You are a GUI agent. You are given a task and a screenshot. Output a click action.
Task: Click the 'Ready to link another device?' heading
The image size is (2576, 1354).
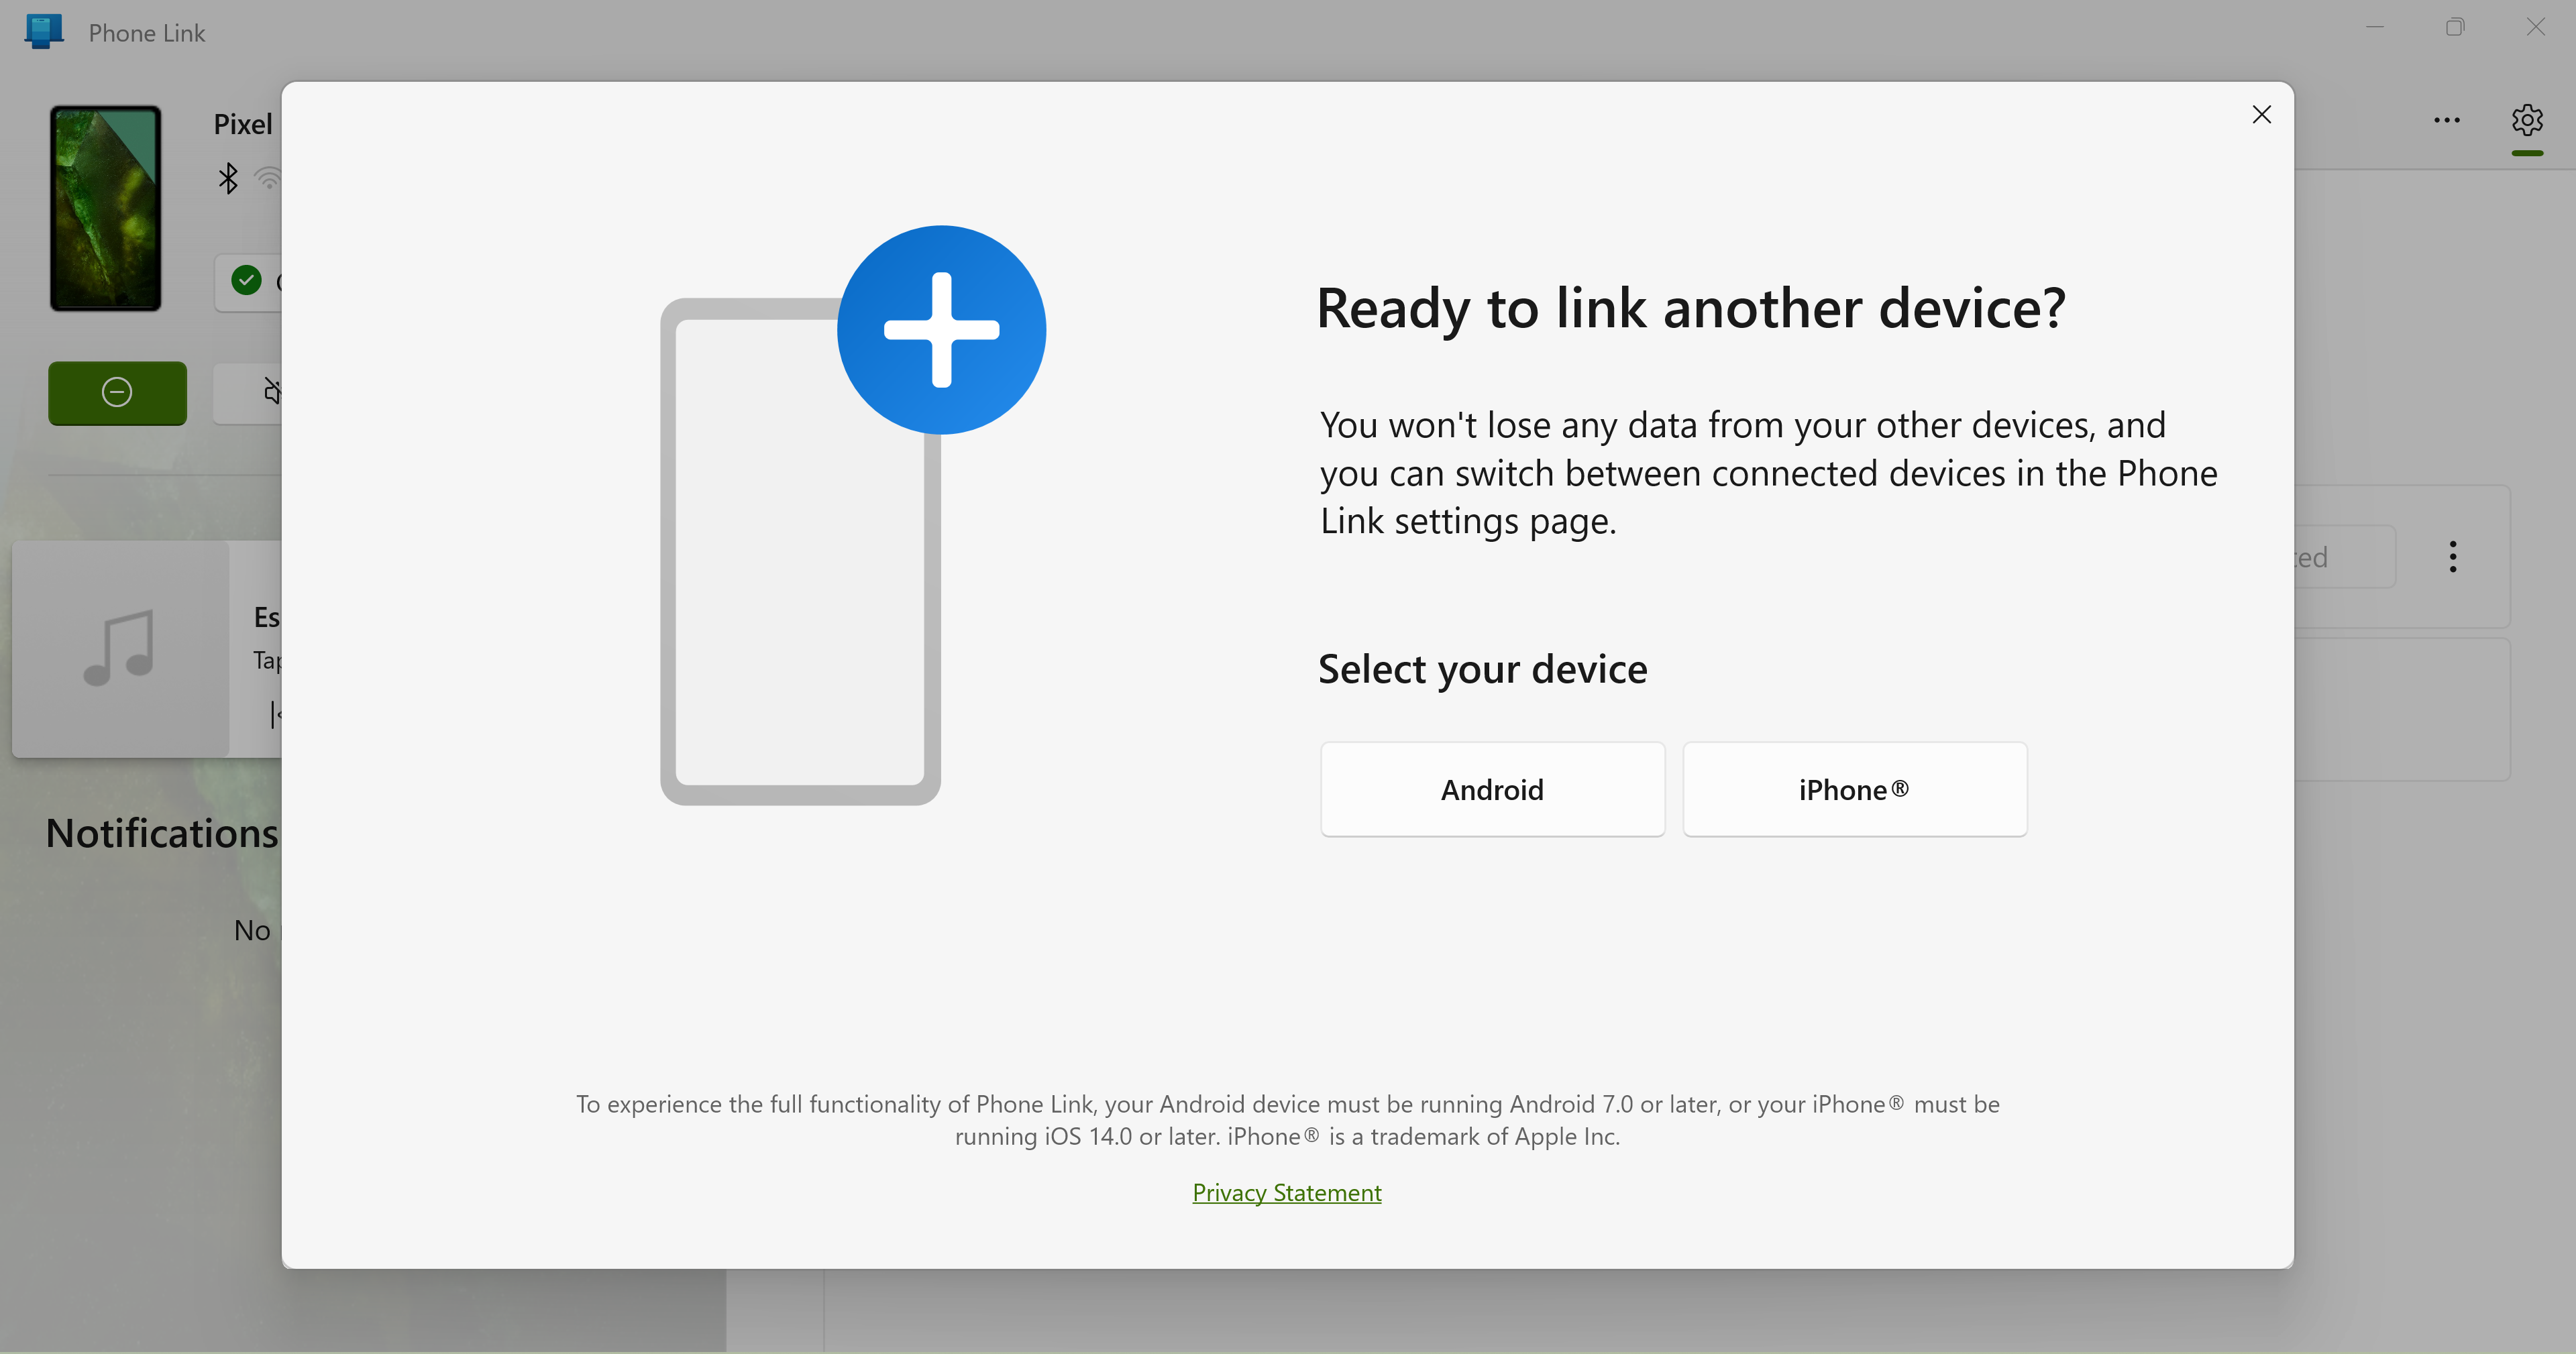(x=1691, y=307)
